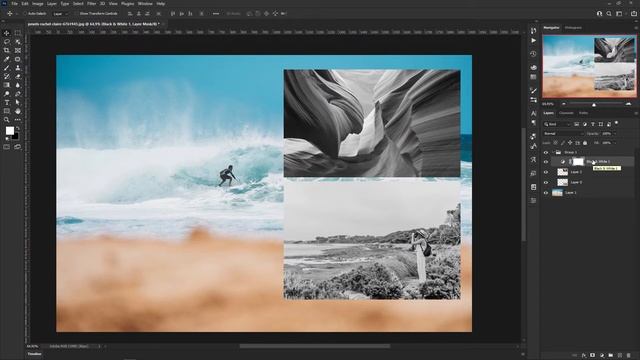Select the Object Selection tool

18,42
